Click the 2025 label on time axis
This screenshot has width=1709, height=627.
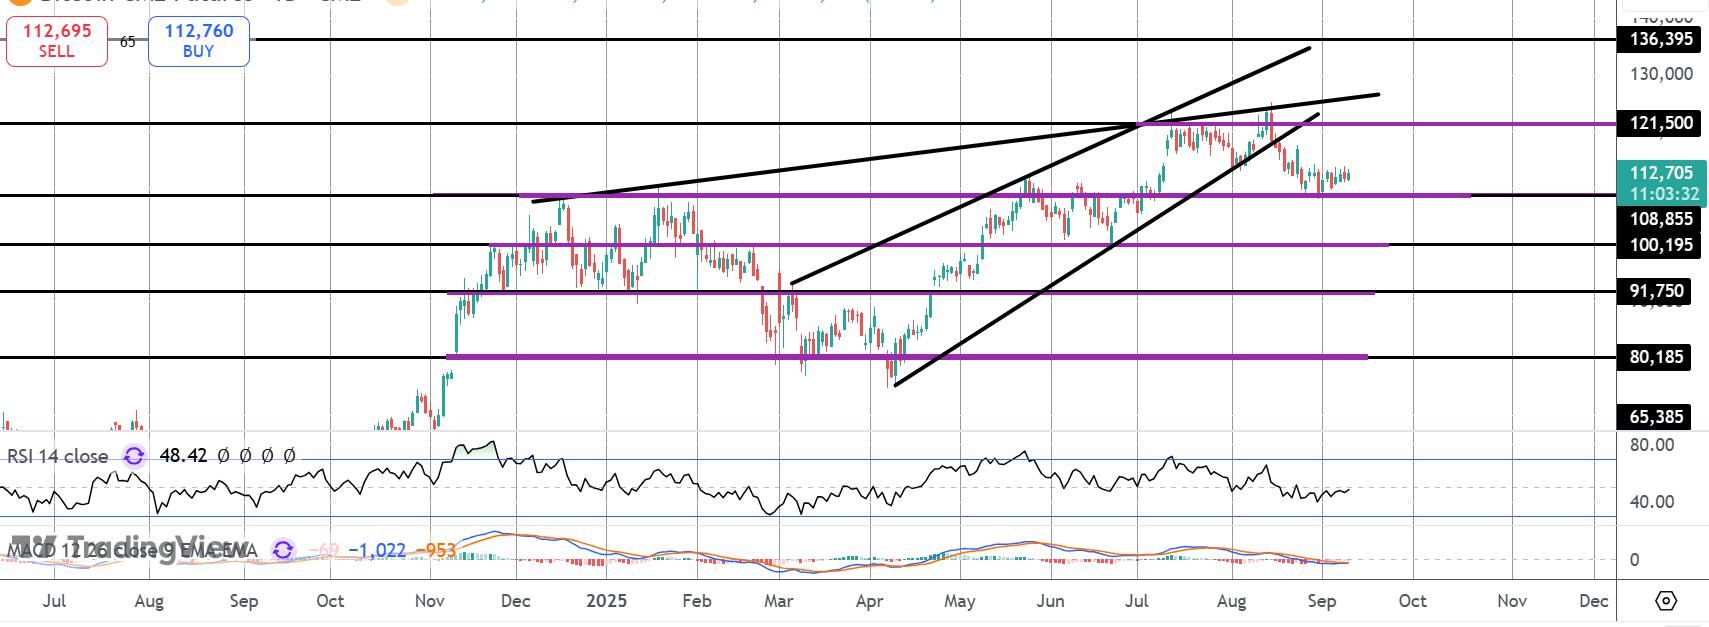606,601
